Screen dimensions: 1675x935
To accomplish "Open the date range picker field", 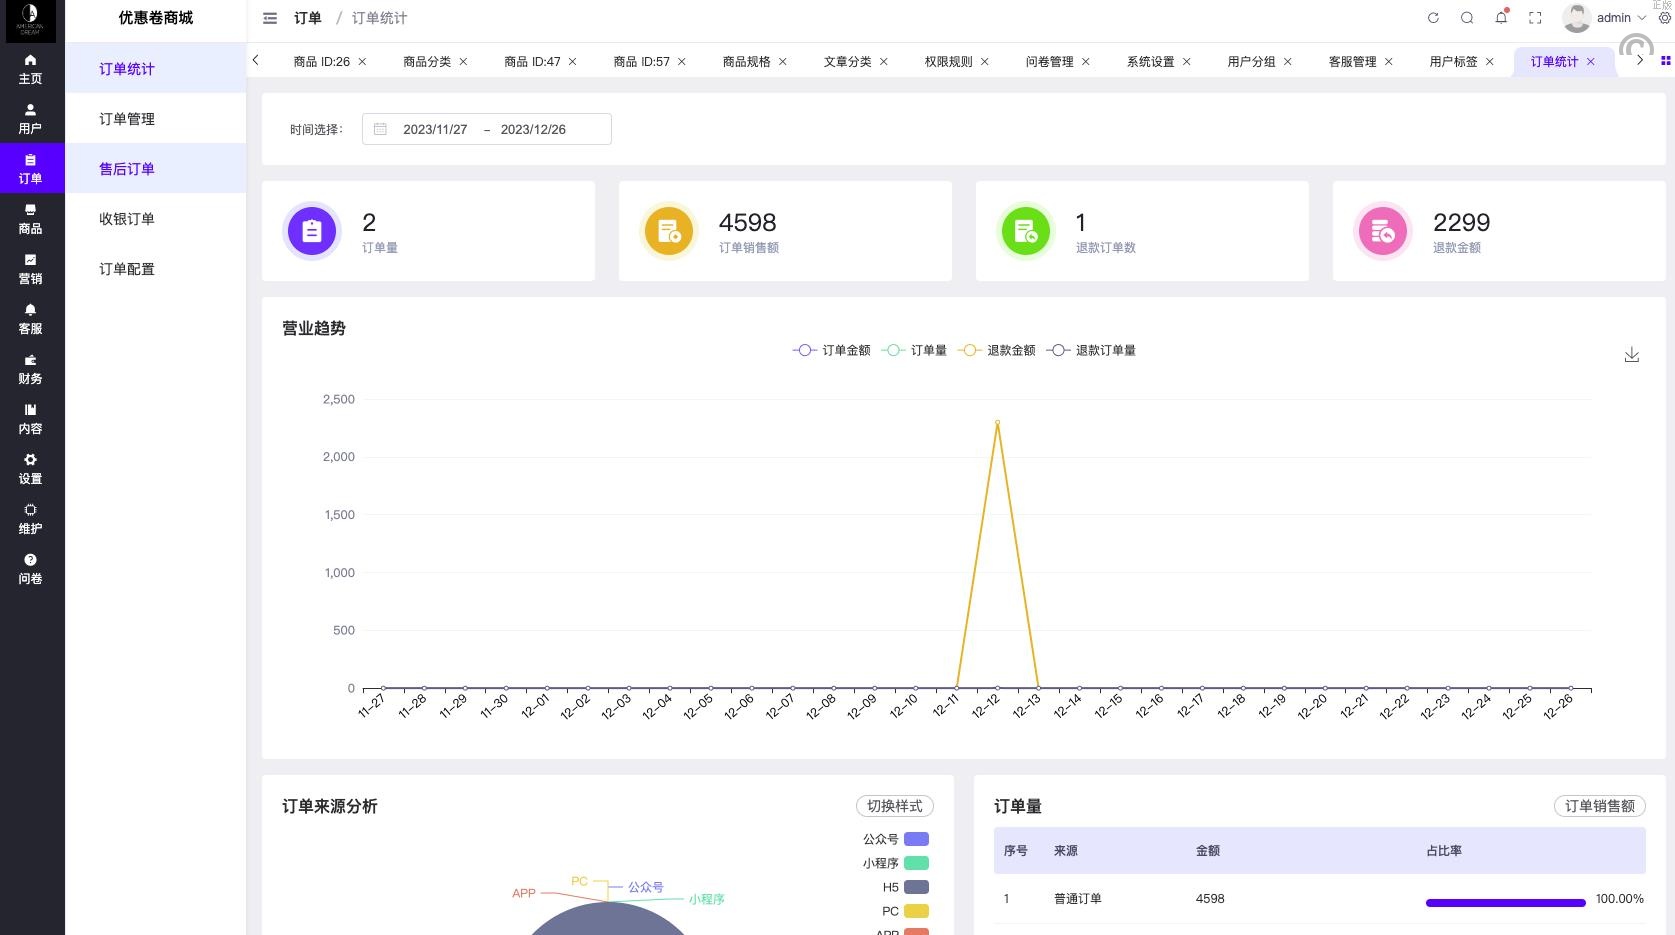I will point(486,129).
